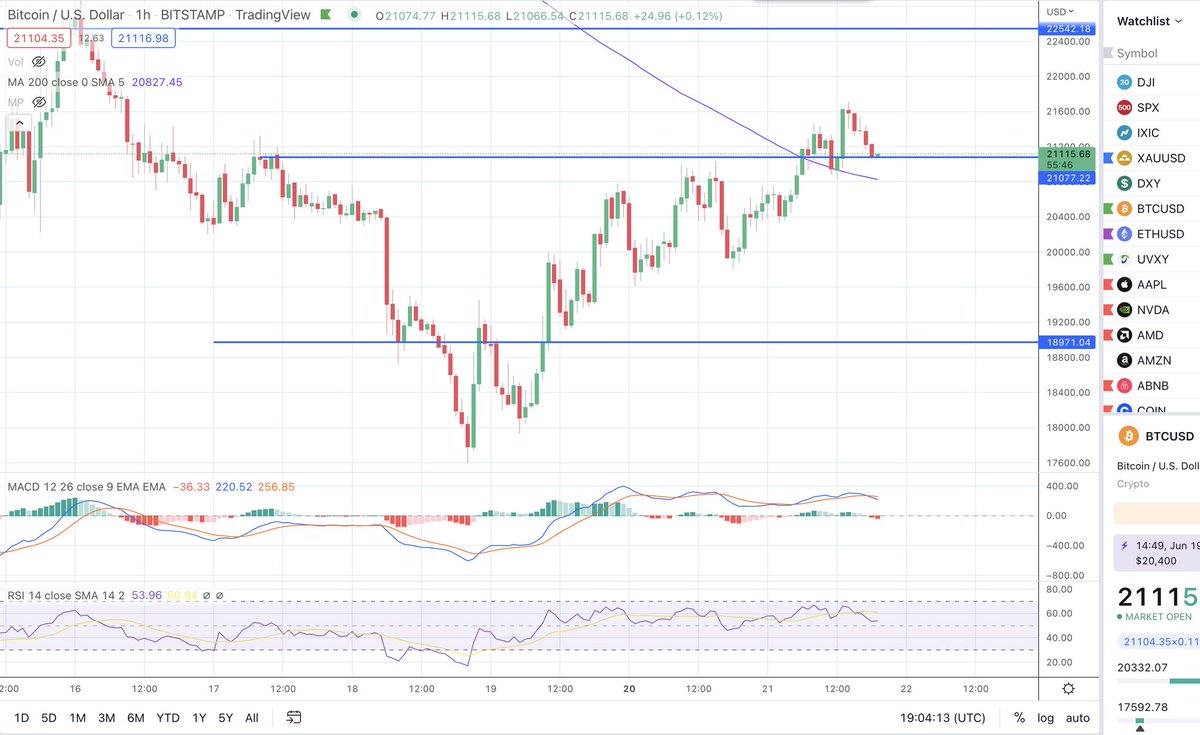Select the MACD 12 26 close indicator legend

pos(87,487)
